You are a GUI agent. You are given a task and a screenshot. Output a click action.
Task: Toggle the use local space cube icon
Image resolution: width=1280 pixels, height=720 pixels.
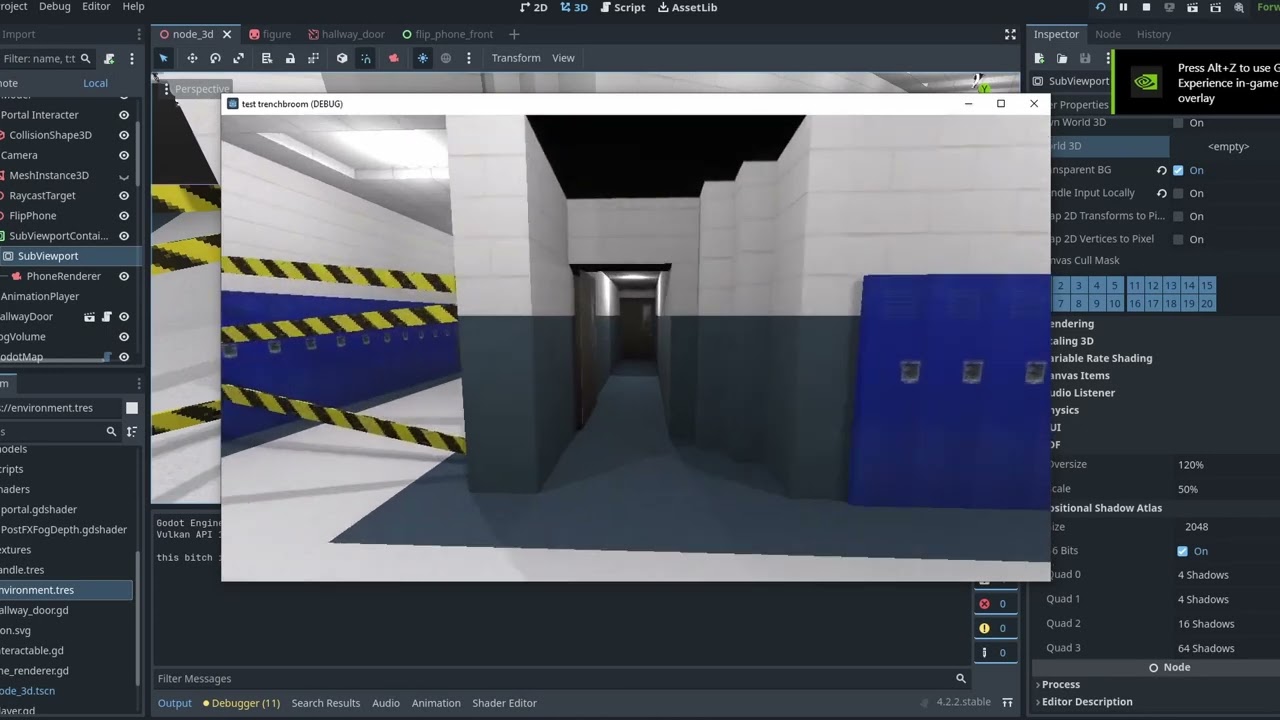342,58
